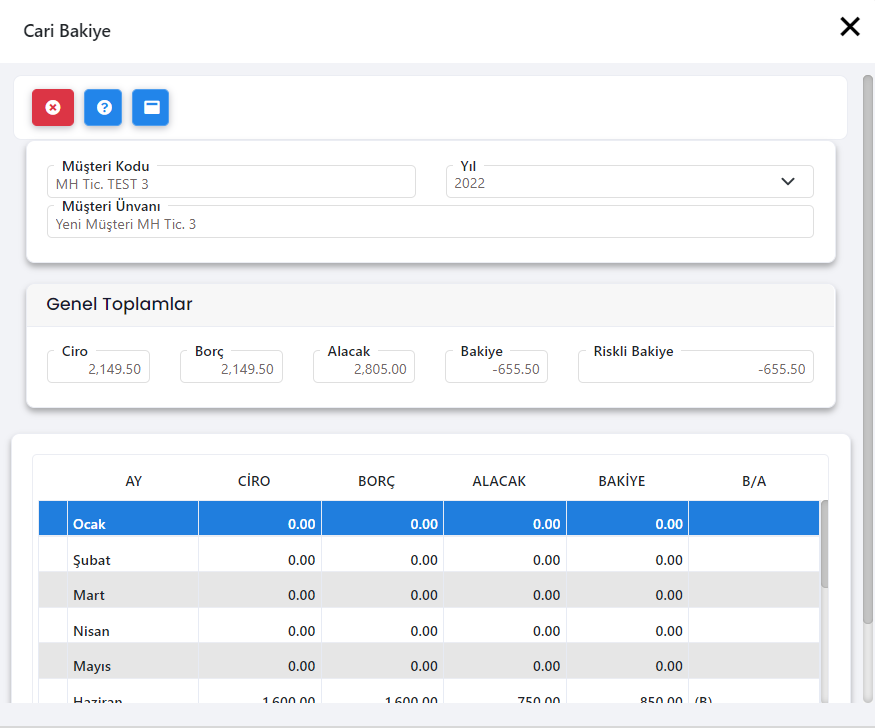Click the red cancel icon button
The image size is (875, 728).
pos(53,107)
